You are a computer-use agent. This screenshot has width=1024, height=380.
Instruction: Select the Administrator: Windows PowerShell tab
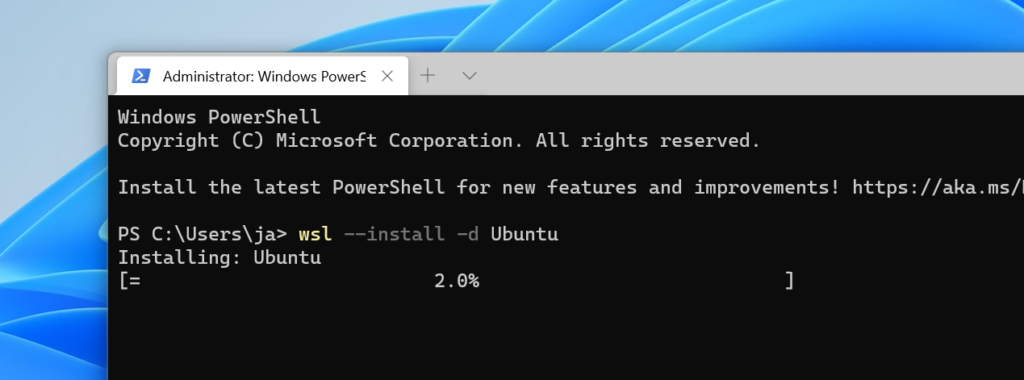(x=263, y=76)
